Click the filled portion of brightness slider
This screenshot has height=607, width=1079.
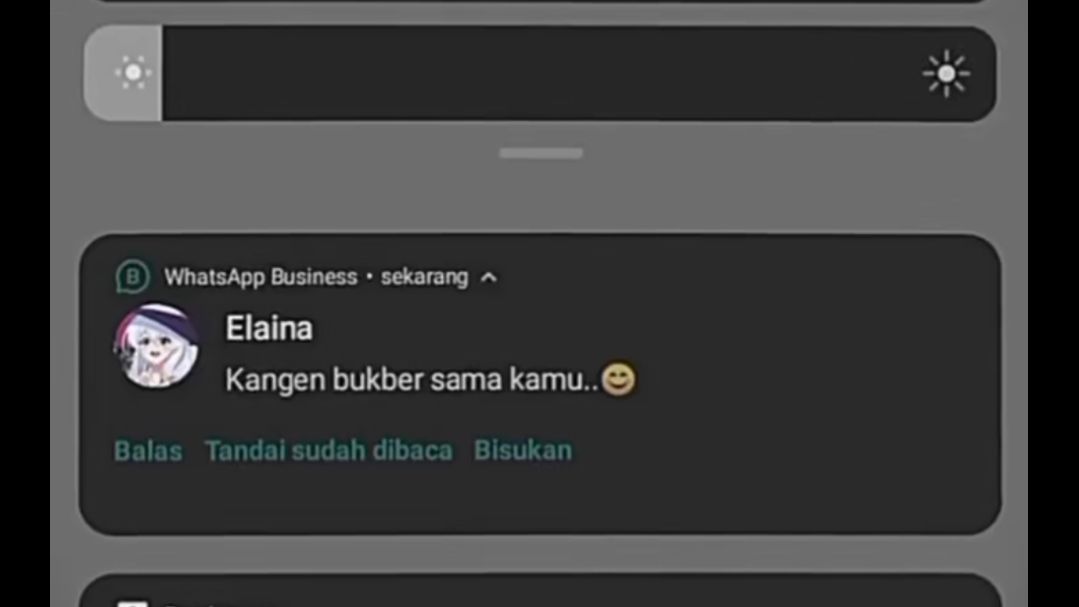[123, 74]
